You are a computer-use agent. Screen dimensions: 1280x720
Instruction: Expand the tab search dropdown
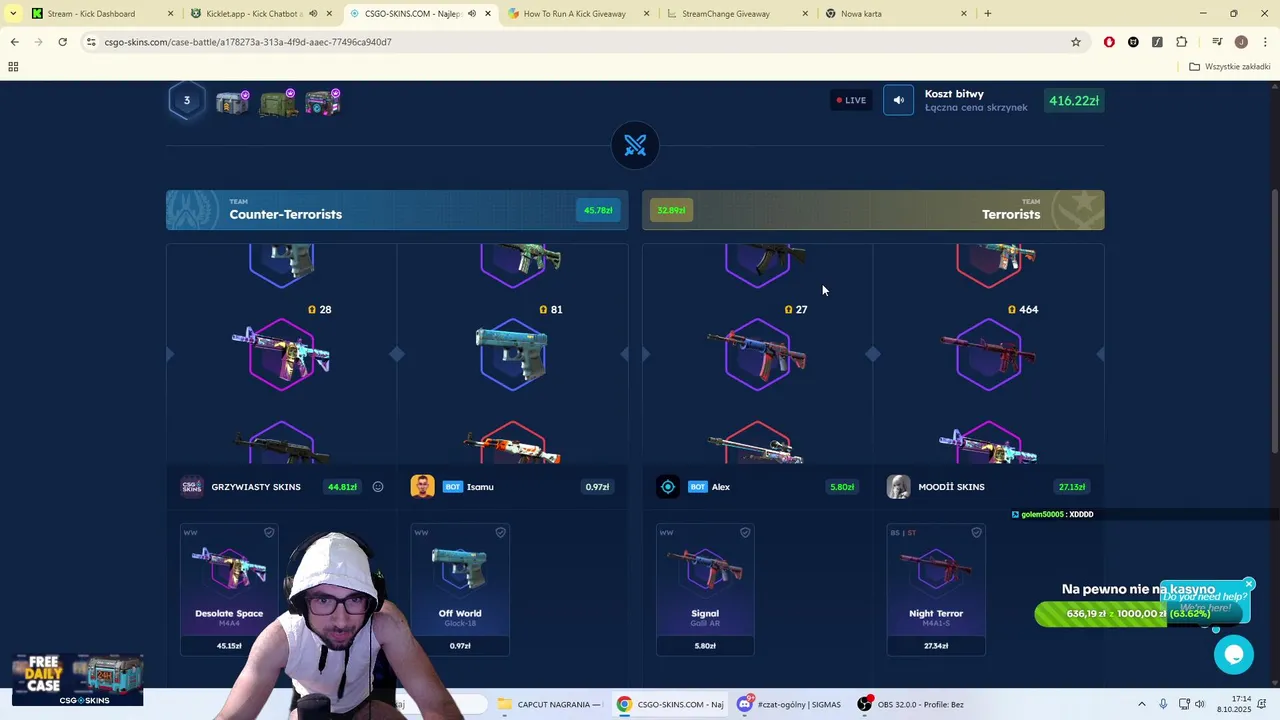click(x=13, y=14)
